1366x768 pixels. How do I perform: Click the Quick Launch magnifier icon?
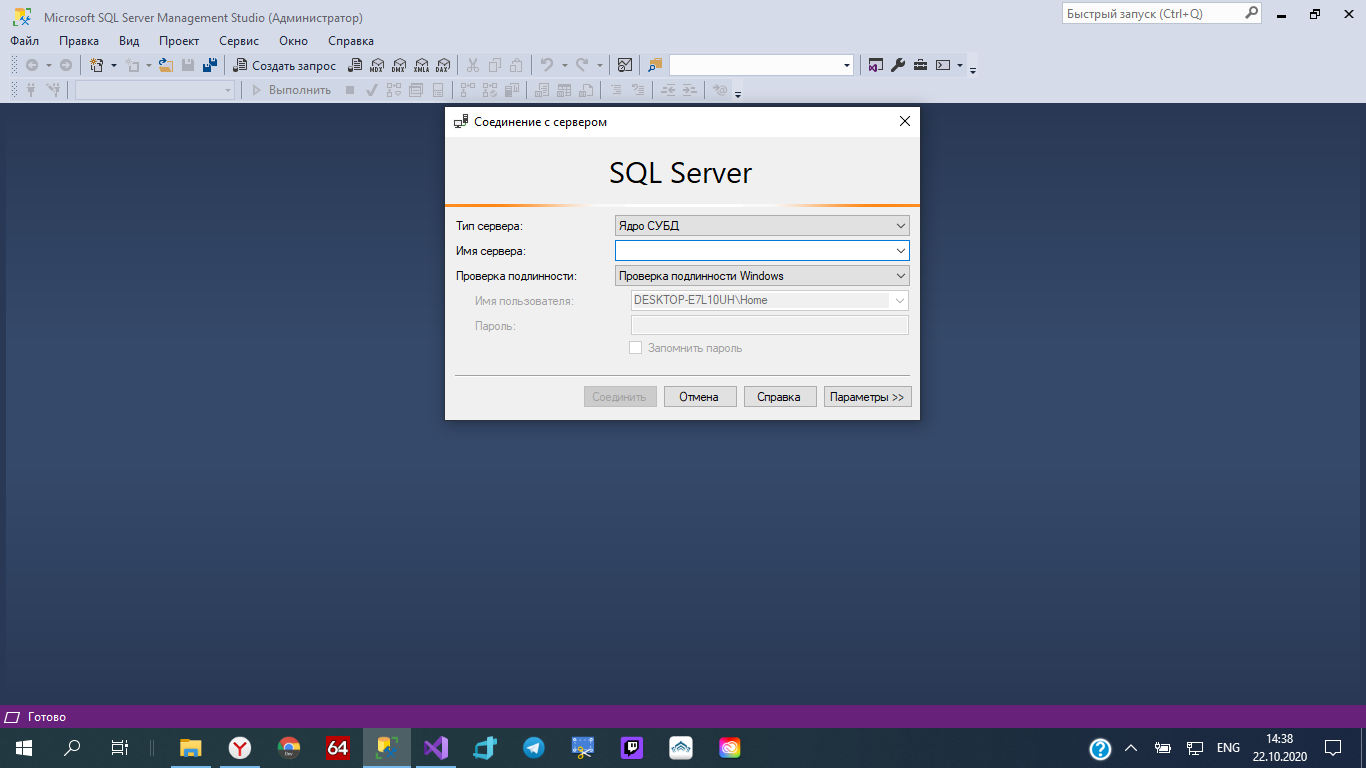pos(1251,14)
